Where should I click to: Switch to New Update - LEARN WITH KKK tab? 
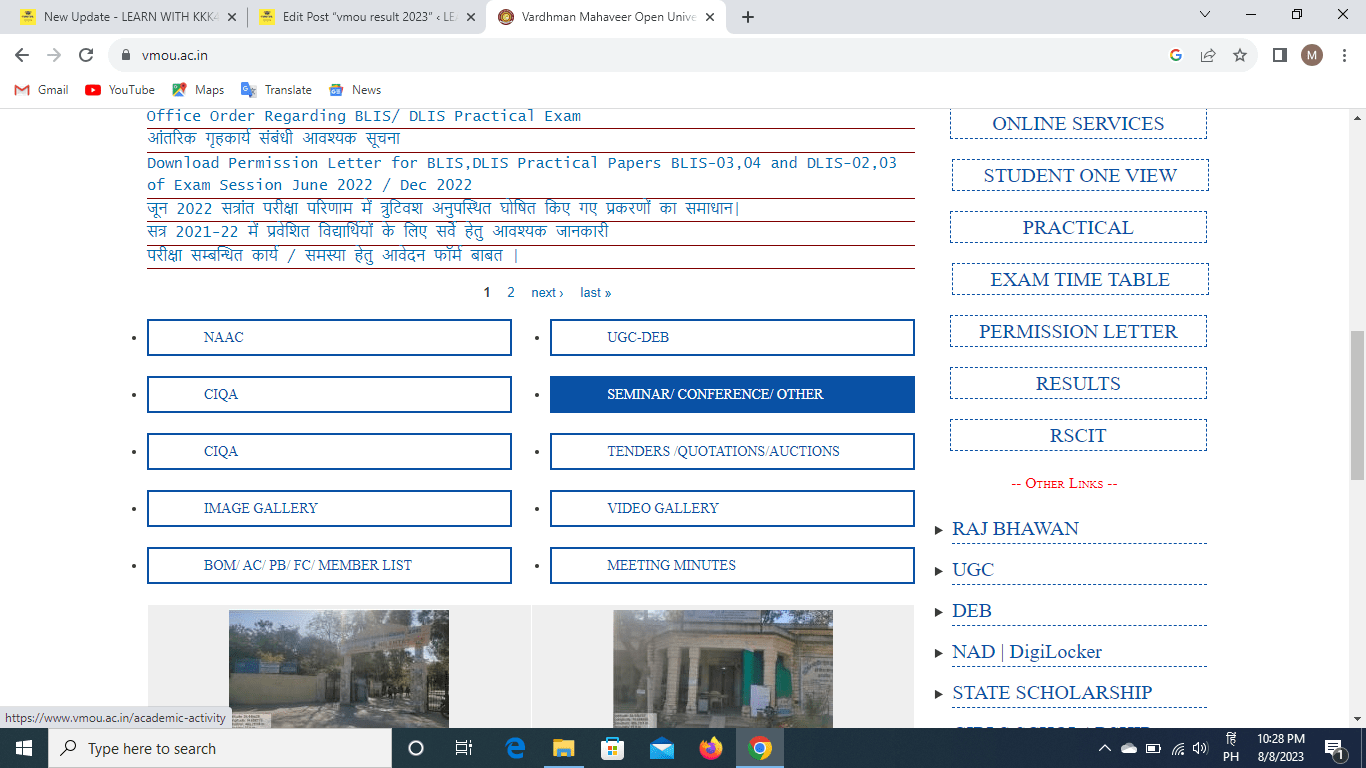point(130,17)
